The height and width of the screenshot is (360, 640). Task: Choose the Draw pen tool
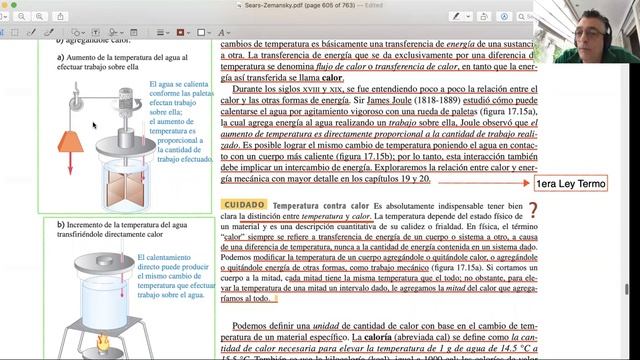pyautogui.click(x=49, y=32)
